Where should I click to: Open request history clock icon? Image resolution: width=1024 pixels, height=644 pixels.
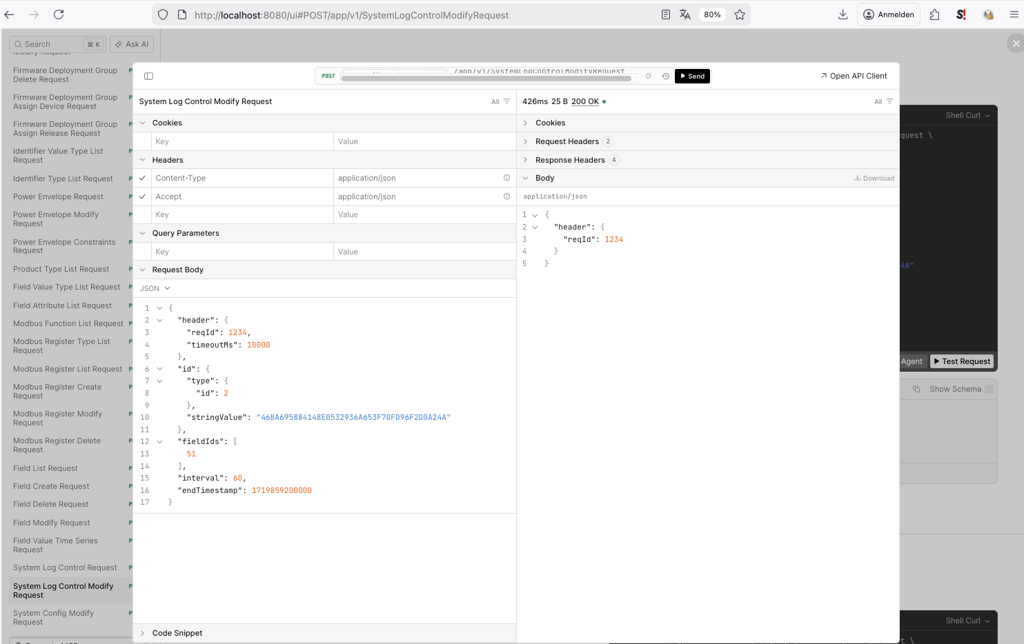click(x=665, y=76)
